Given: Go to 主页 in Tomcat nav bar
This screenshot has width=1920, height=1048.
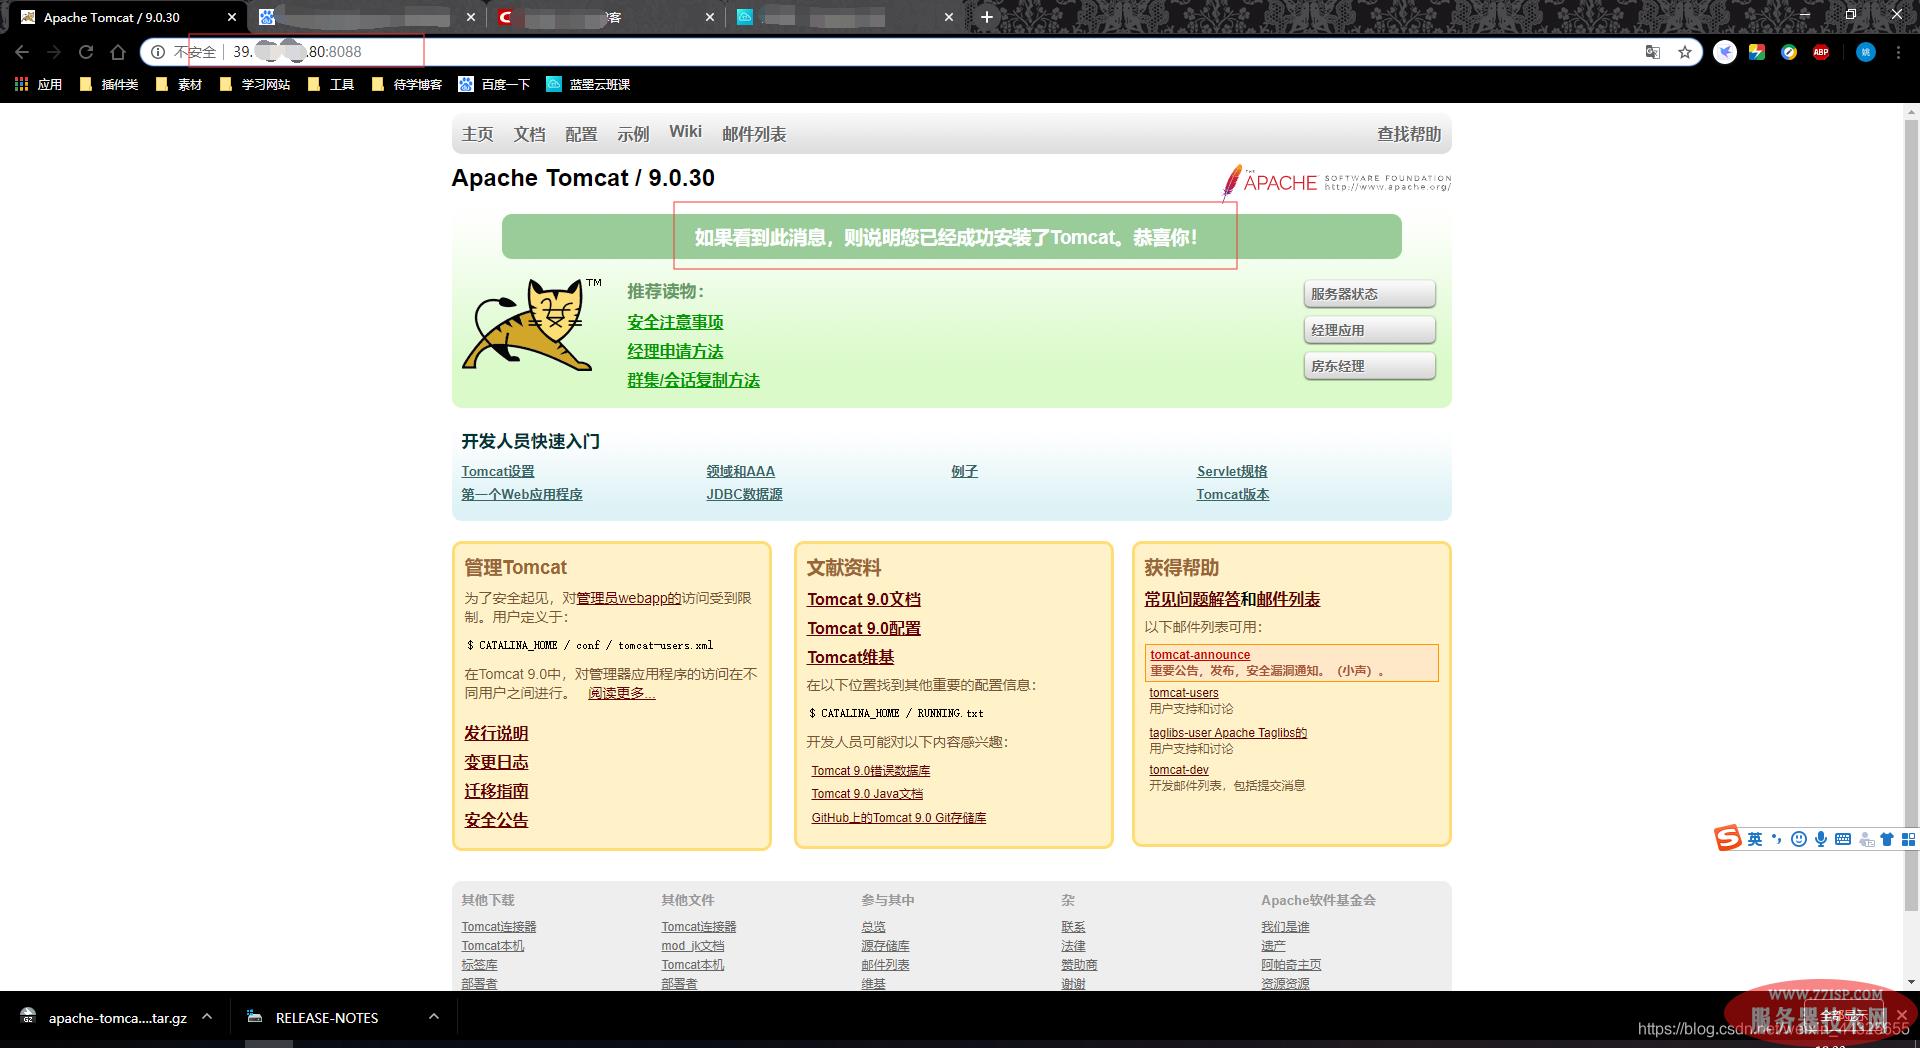Looking at the screenshot, I should 477,133.
